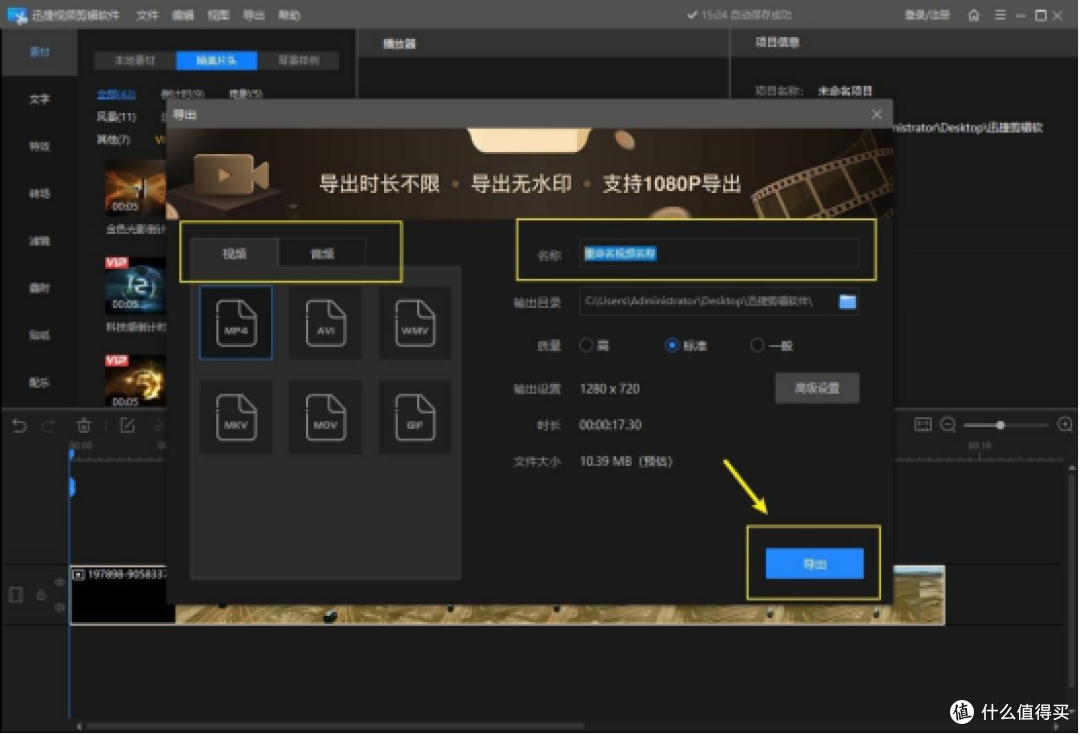The height and width of the screenshot is (735, 1080).
Task: Click the application logo in title bar
Action: (x=17, y=15)
